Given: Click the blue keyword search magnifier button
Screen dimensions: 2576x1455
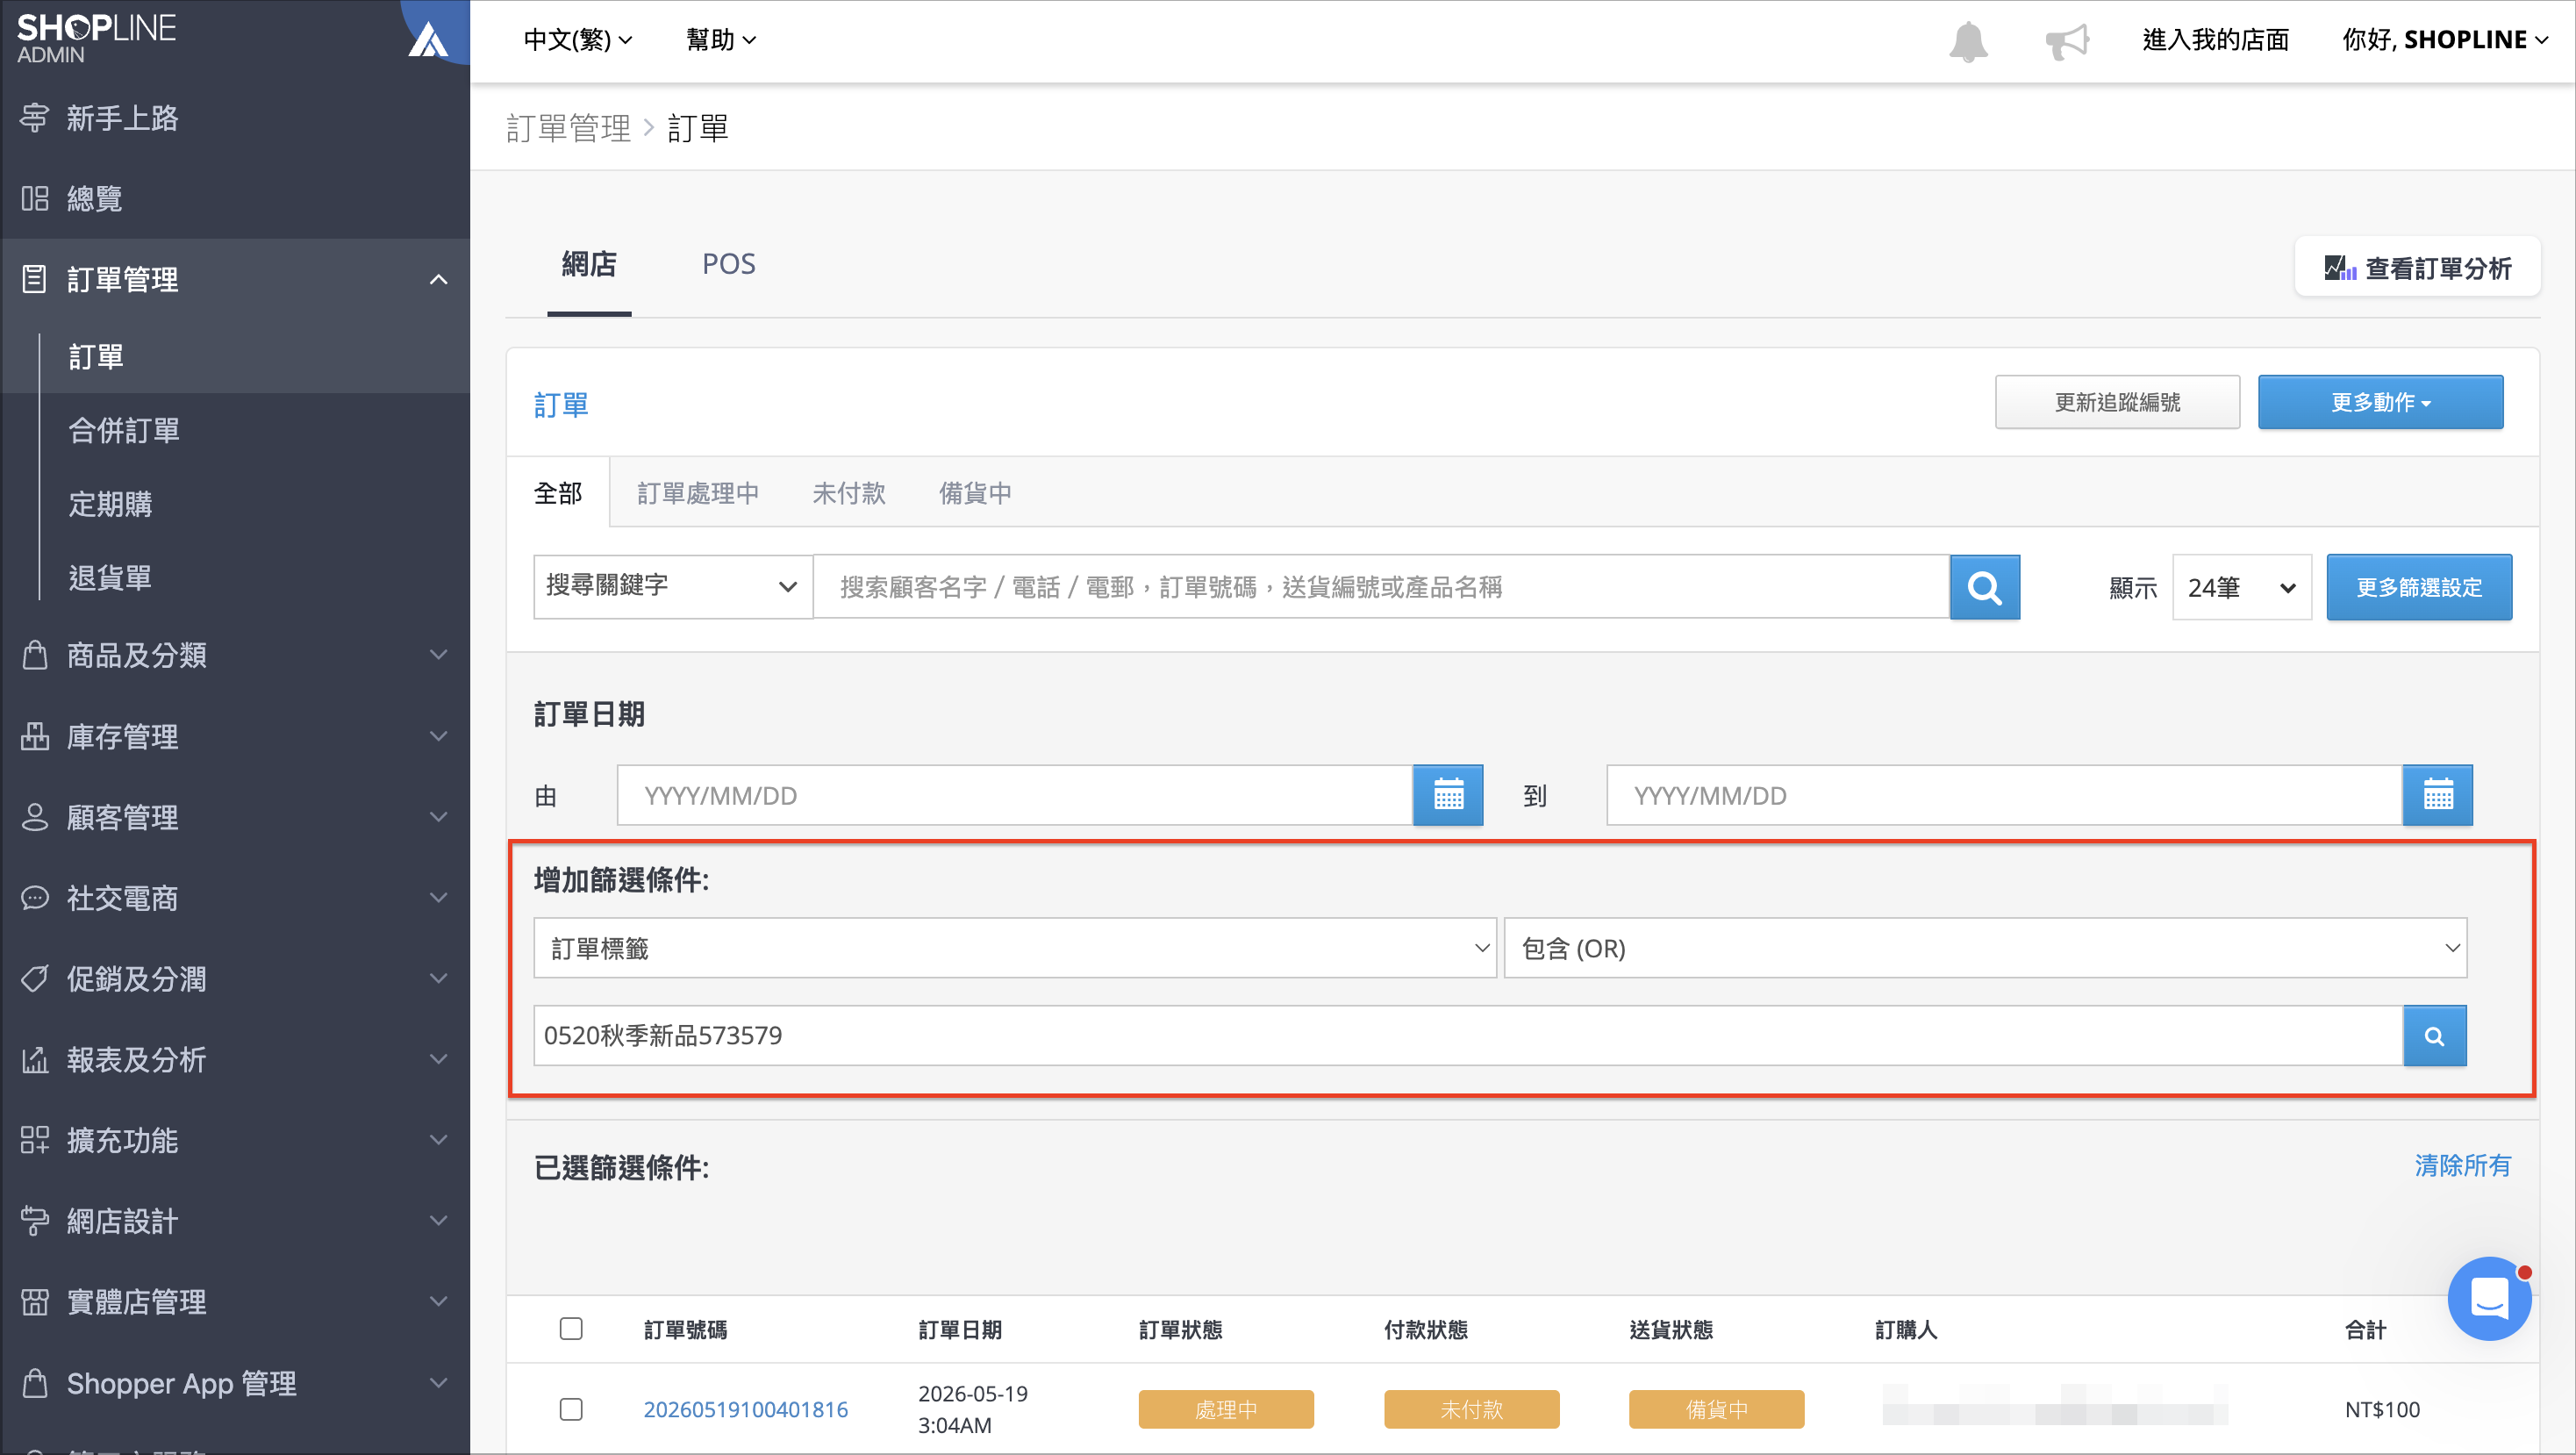Looking at the screenshot, I should tap(1985, 587).
